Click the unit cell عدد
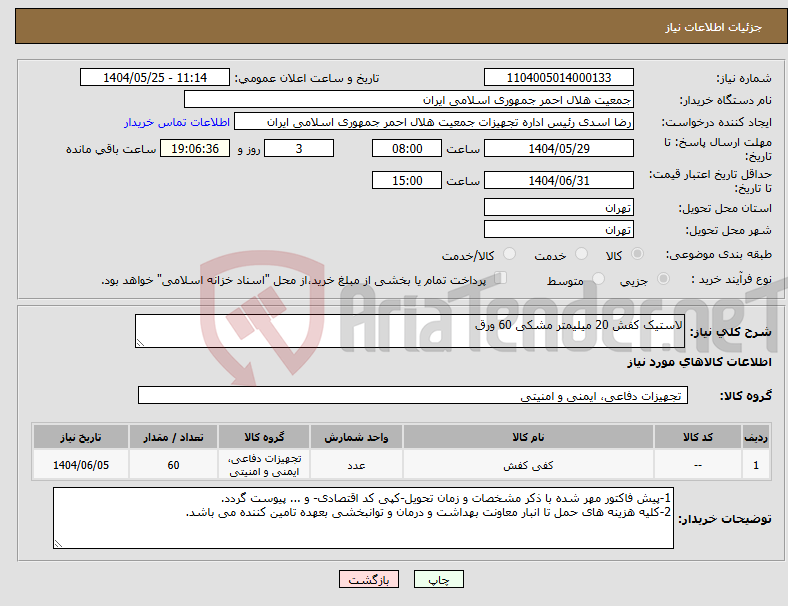Screen dimensions: 788x606 point(356,465)
